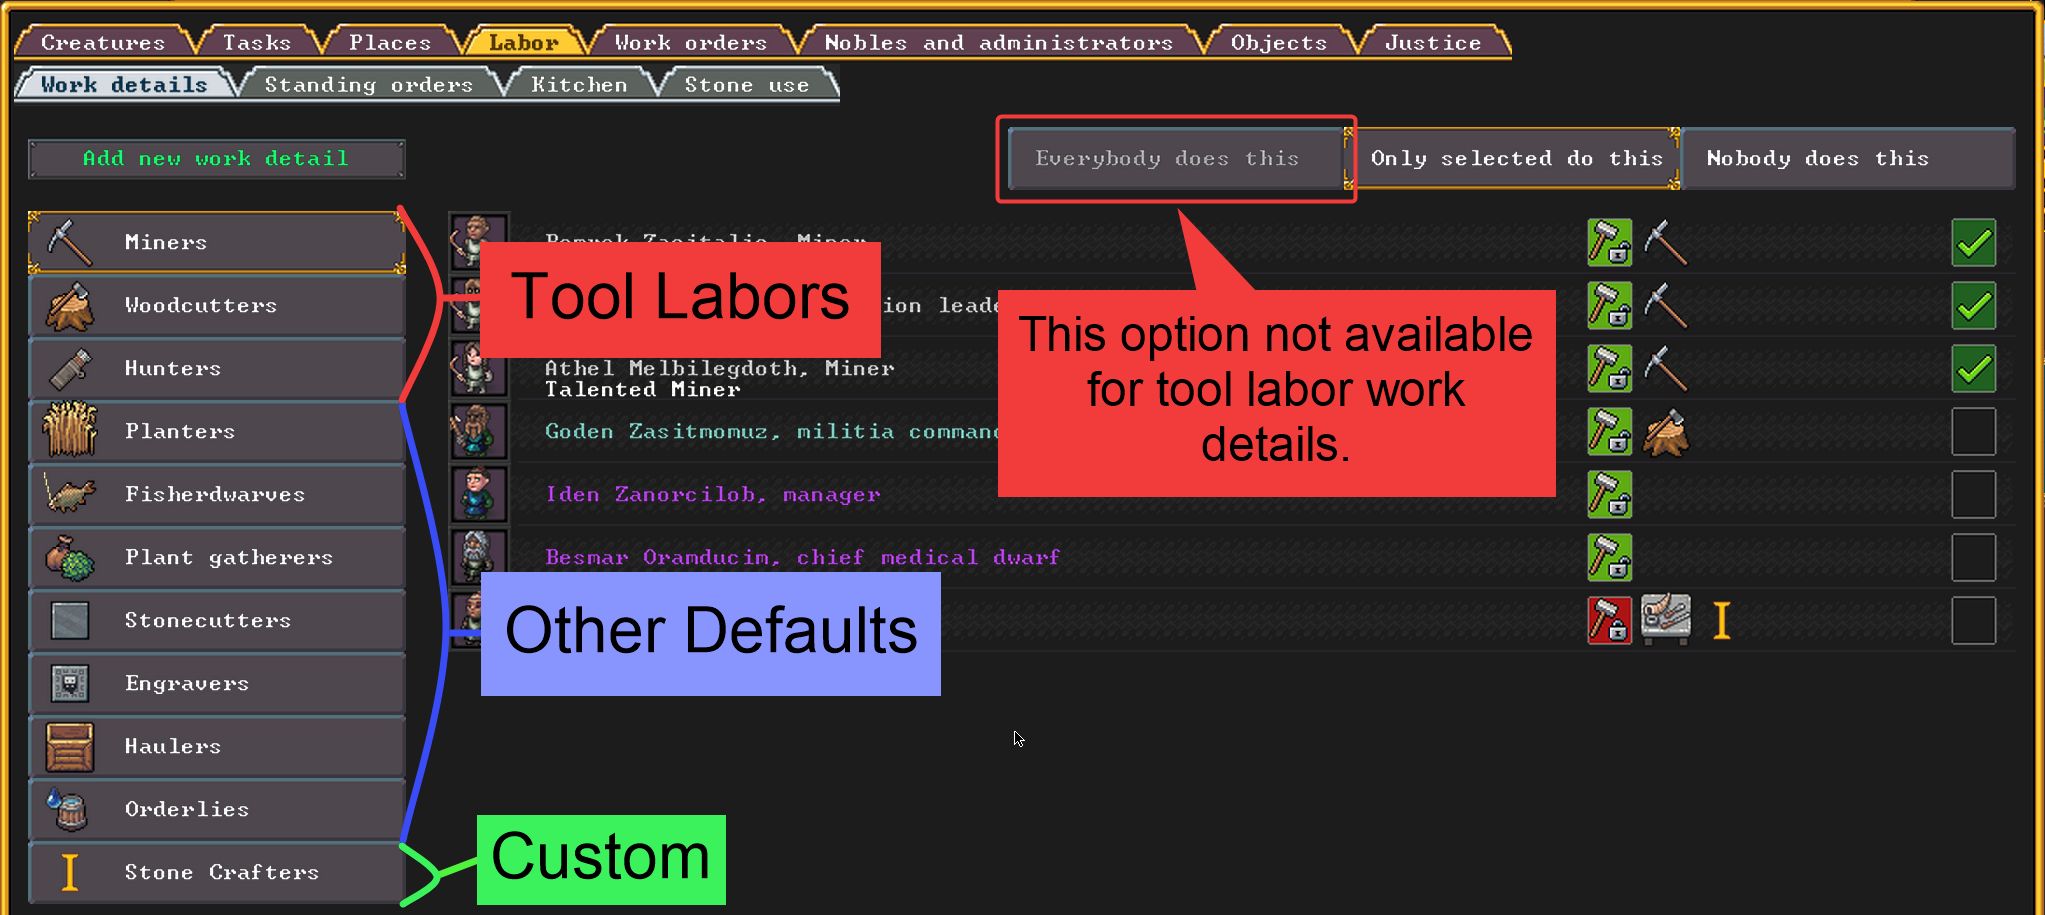Click the yellow I icon in the dwarf list
This screenshot has height=915, width=2045.
[1721, 620]
